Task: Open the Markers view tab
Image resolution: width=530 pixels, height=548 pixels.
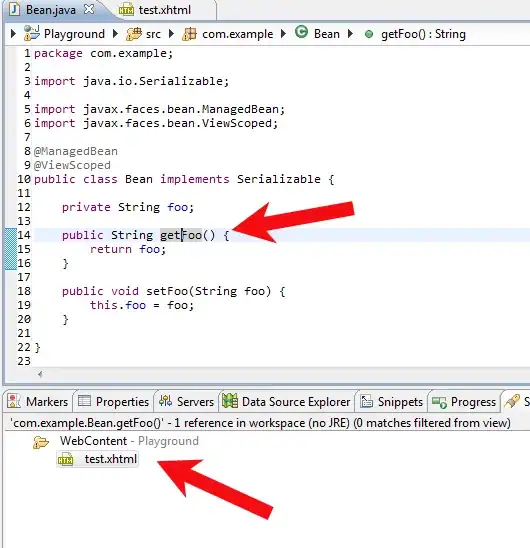Action: pos(38,402)
